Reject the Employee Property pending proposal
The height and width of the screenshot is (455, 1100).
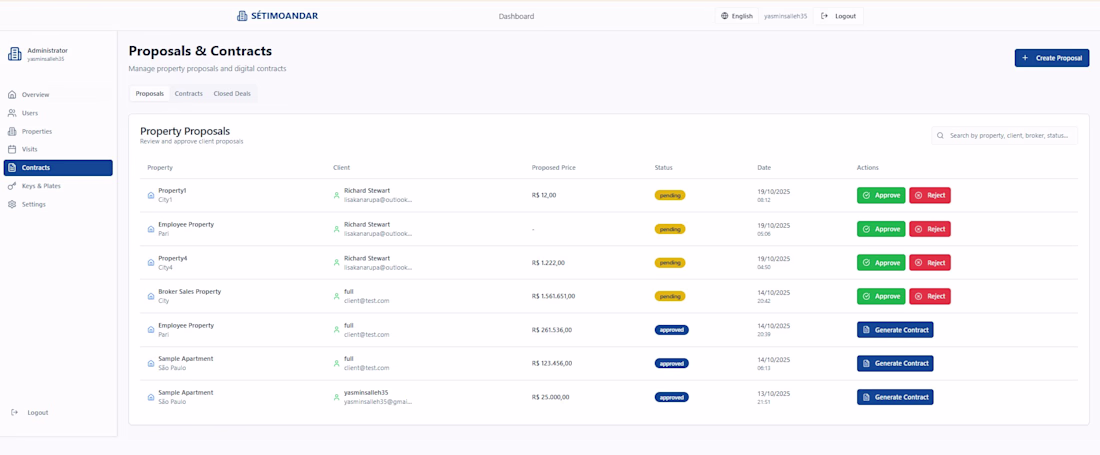point(930,229)
